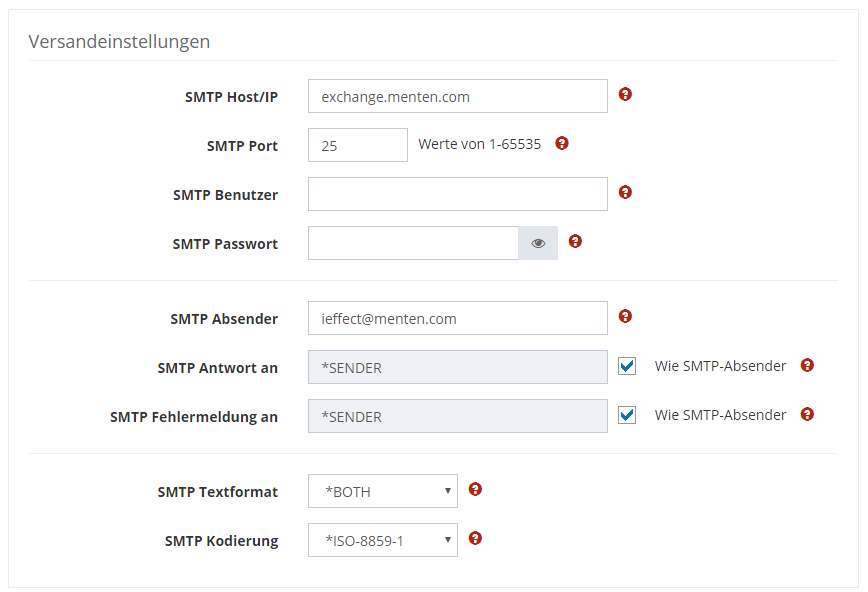
Task: Uncheck Wie SMTP-Absender for Antwort an
Action: (x=627, y=366)
